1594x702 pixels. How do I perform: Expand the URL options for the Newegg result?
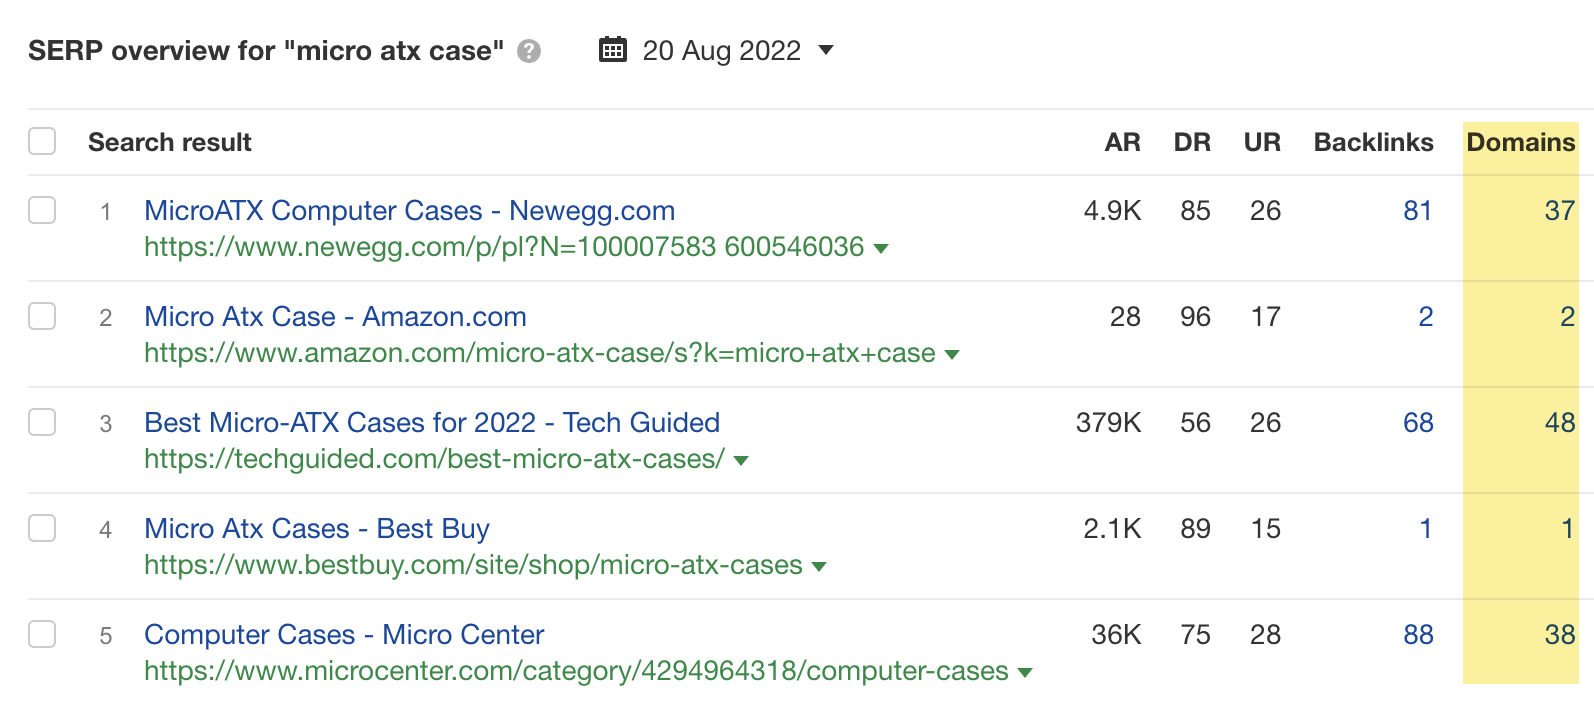[x=883, y=247]
